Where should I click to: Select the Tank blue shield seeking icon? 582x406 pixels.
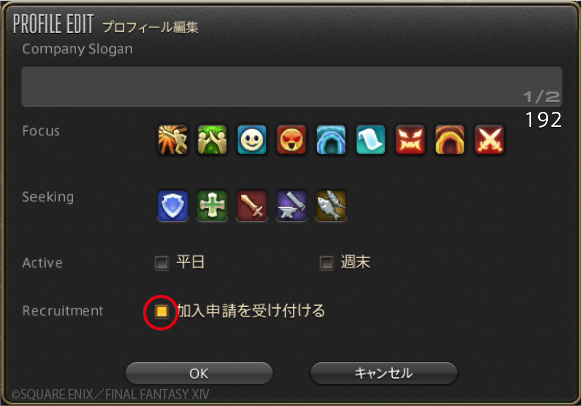(x=173, y=206)
